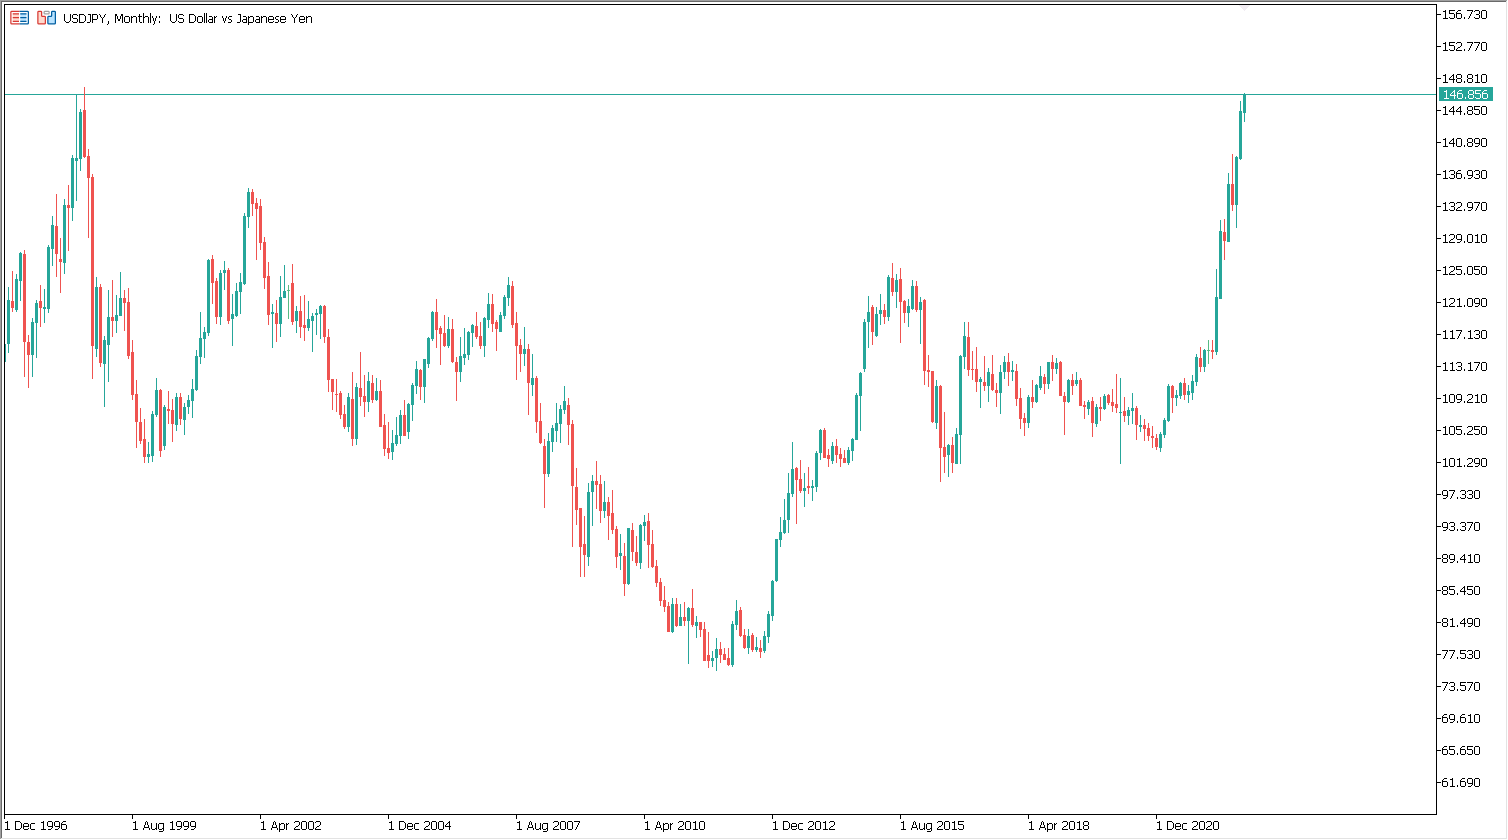
Task: Click the 144.850 price scale label
Action: (1466, 110)
